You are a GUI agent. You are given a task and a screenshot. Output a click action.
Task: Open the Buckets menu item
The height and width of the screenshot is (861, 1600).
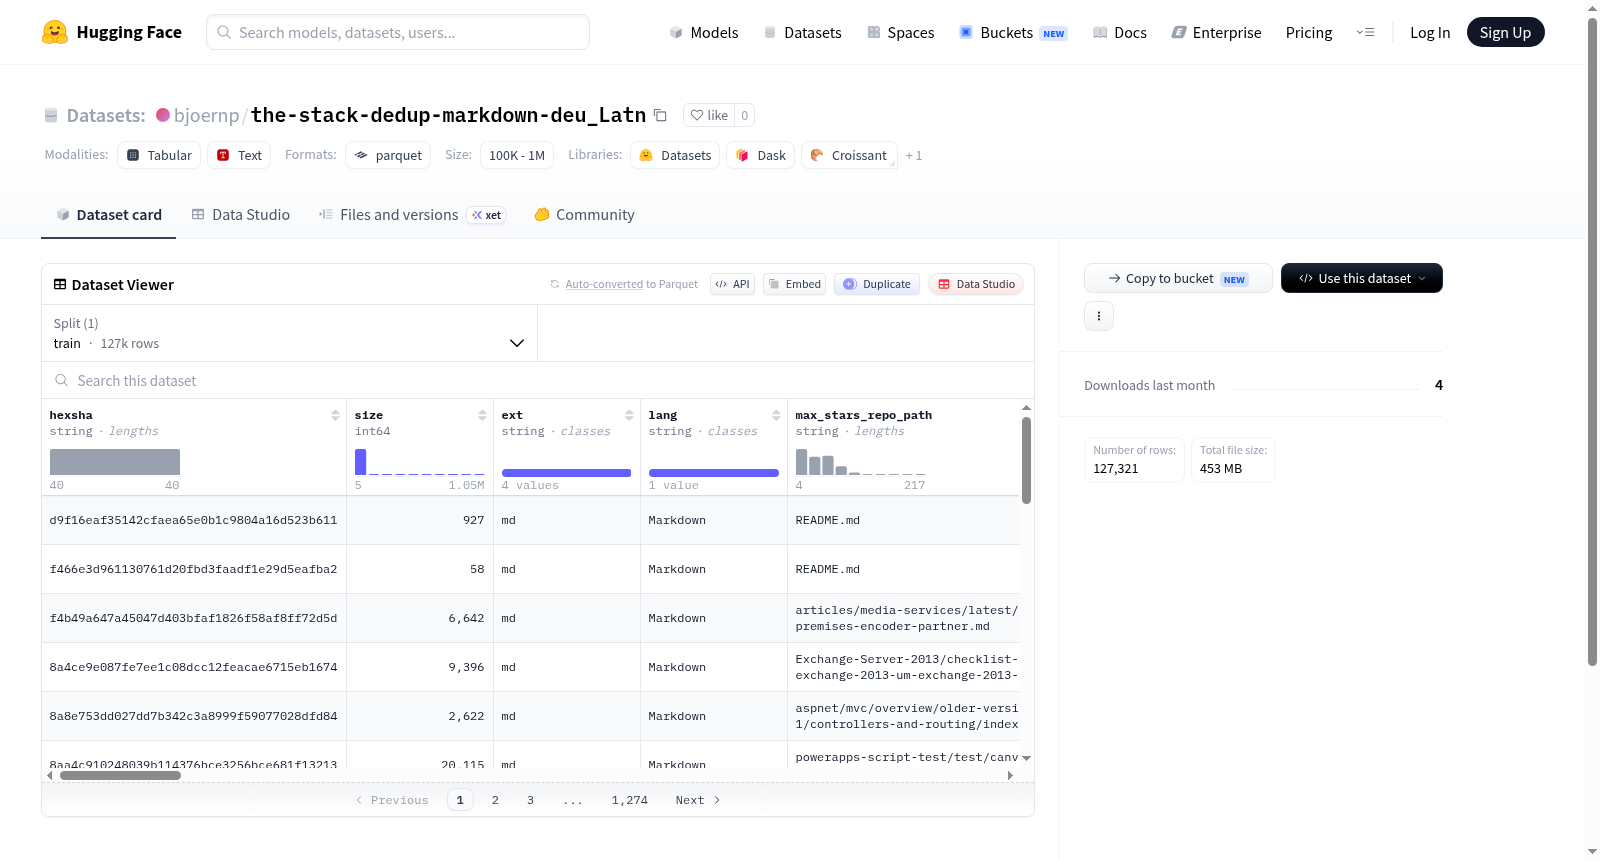[1013, 32]
